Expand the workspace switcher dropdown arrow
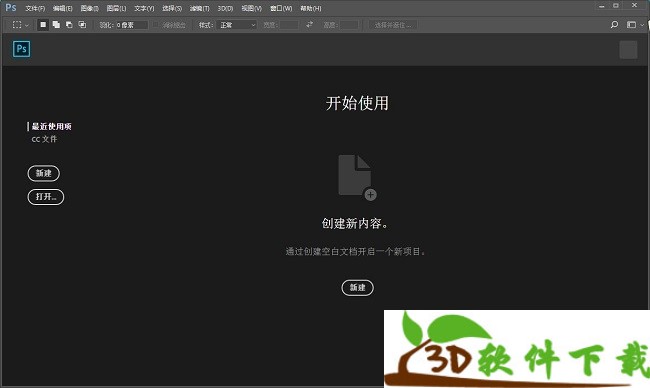This screenshot has width=650, height=388. click(642, 25)
